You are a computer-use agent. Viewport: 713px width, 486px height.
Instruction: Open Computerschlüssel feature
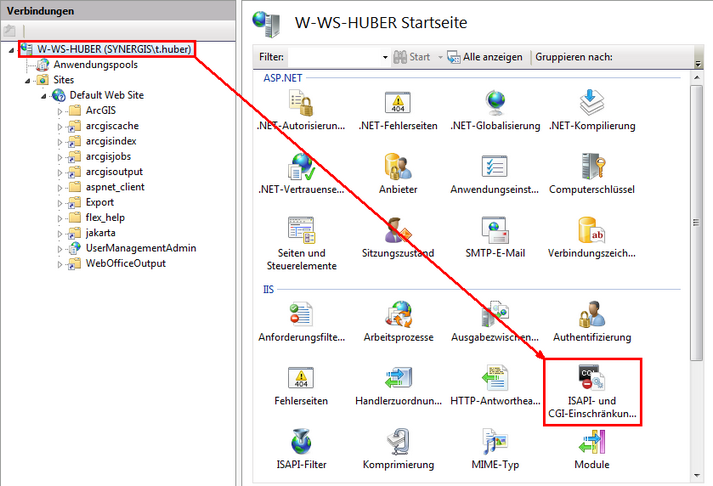tap(592, 174)
